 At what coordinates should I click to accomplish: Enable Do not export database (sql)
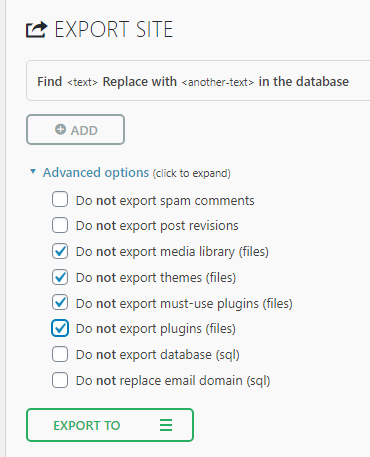pyautogui.click(x=60, y=354)
